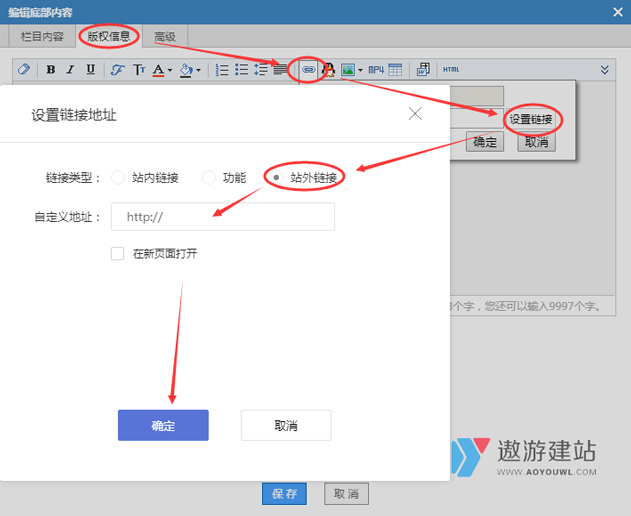
Task: Check the 在新页面打开 checkbox
Action: pos(118,254)
